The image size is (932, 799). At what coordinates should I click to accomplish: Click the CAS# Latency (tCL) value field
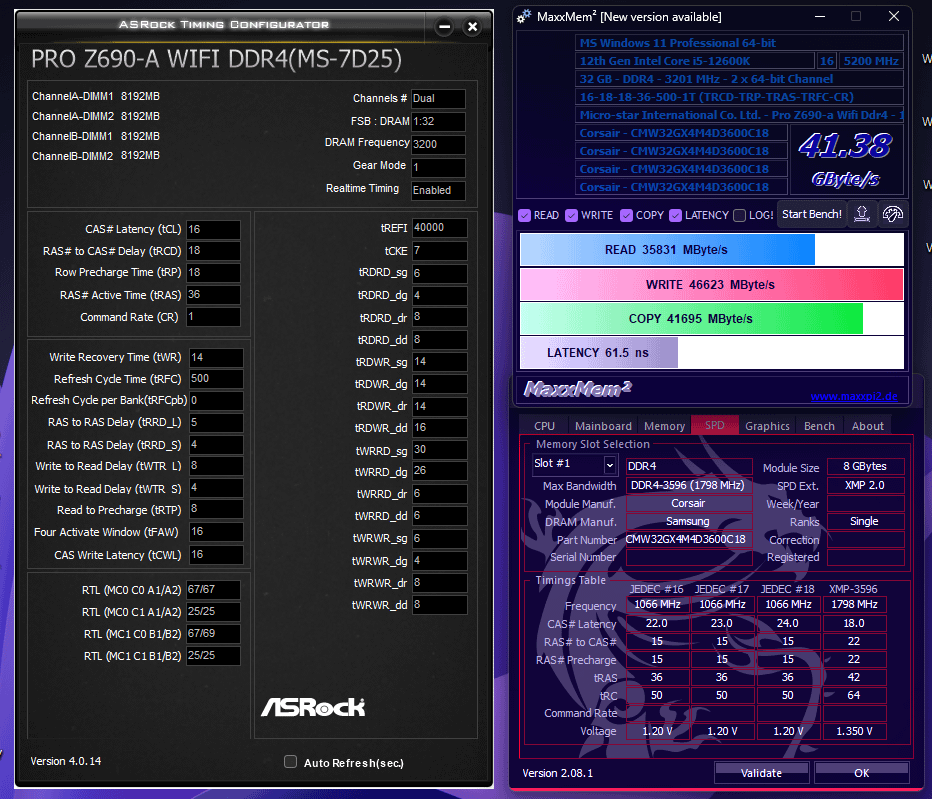click(213, 229)
